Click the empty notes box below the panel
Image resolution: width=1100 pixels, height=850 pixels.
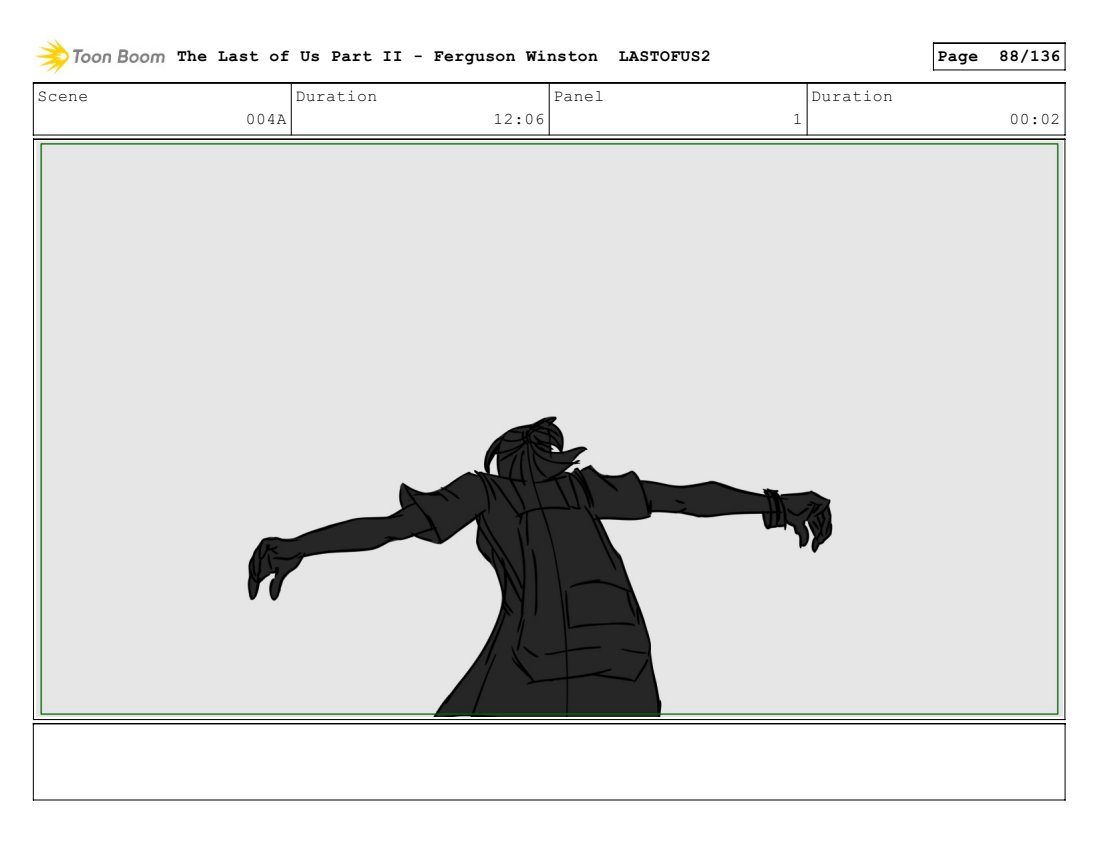(549, 762)
